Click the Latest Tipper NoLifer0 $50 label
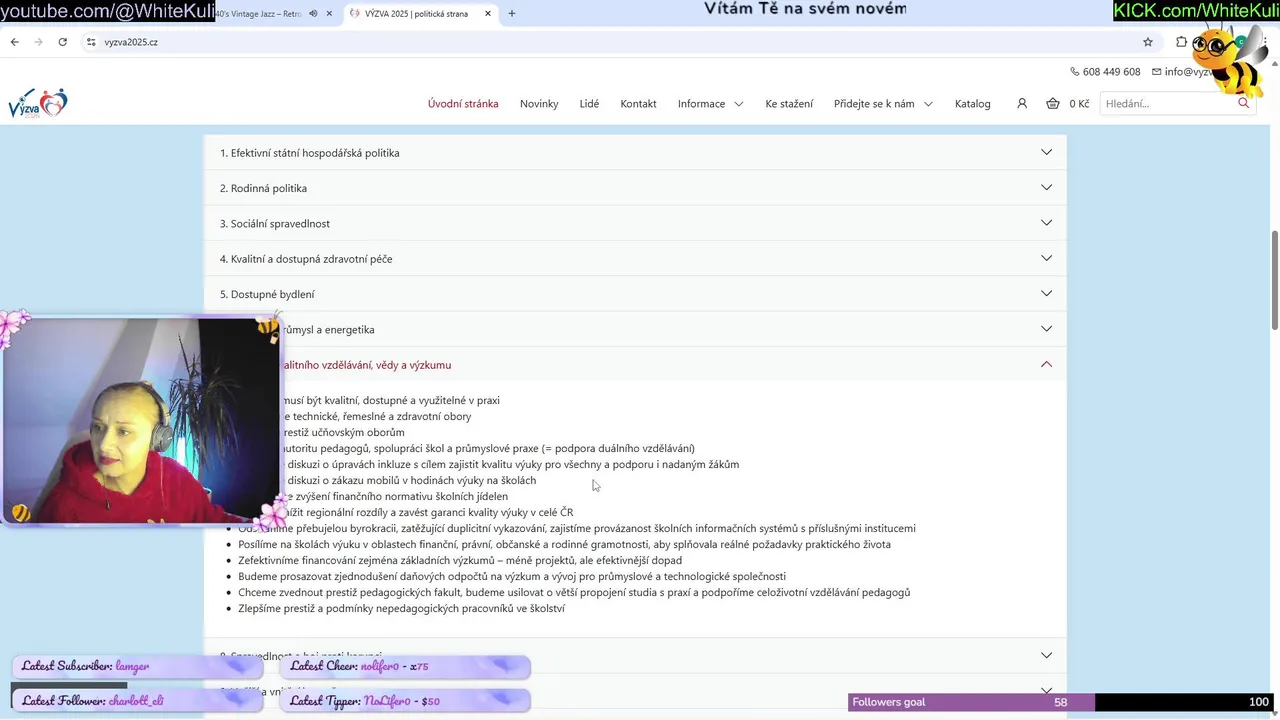Screen dimensions: 1280x720 coord(405,701)
